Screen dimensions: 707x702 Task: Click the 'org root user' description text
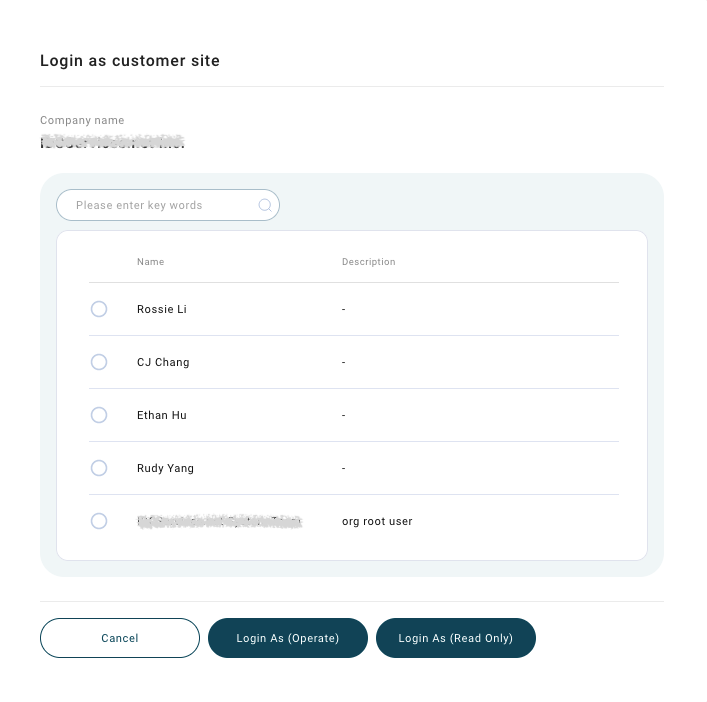377,521
